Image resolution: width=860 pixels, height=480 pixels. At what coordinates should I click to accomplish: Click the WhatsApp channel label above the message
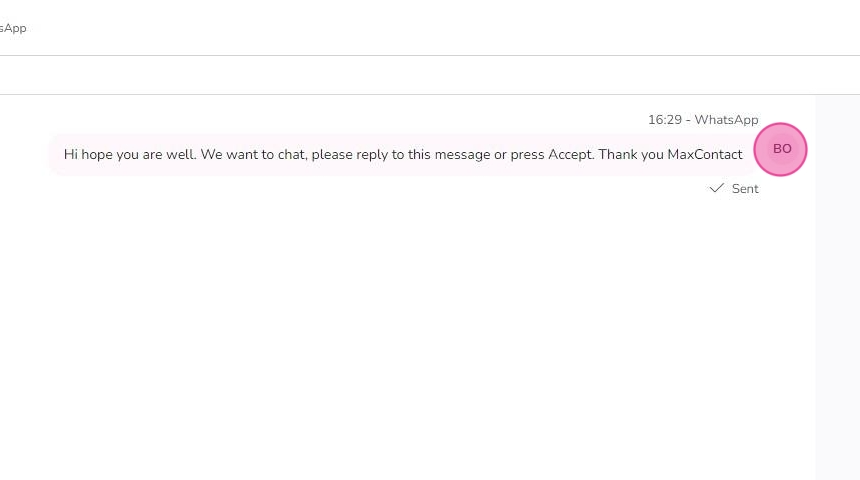726,120
